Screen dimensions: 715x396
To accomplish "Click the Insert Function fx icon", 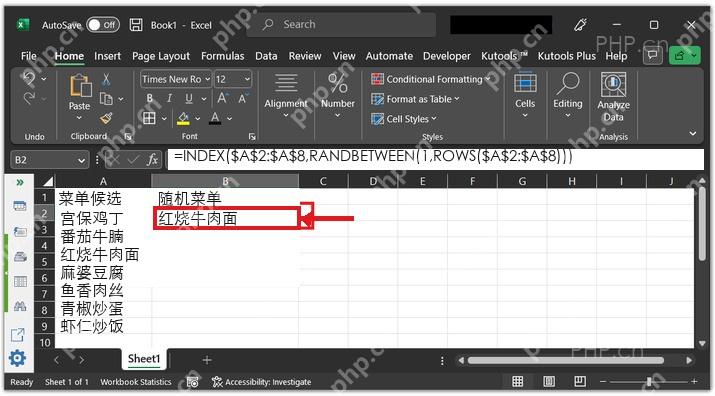I will tap(153, 160).
